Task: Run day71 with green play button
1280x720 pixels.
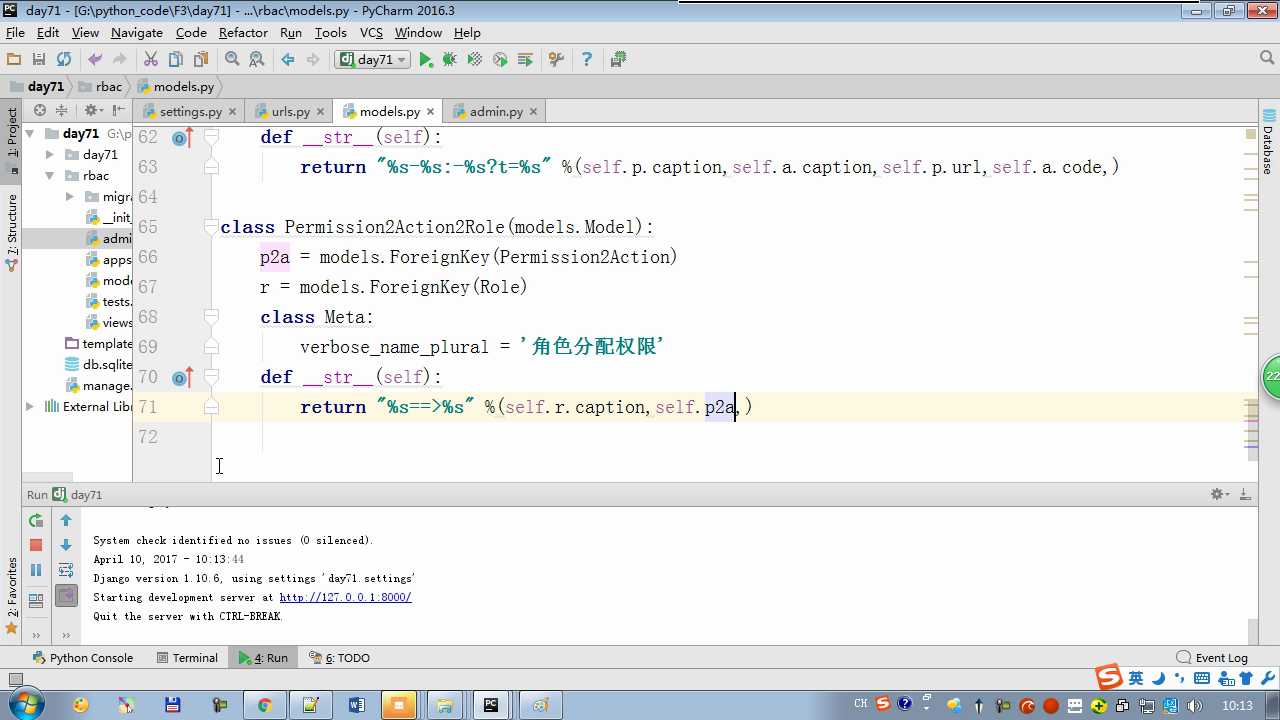Action: point(426,60)
